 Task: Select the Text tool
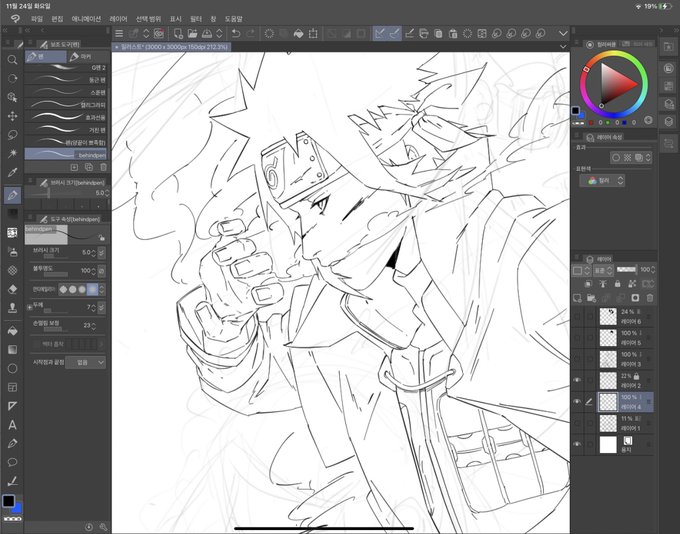12,425
